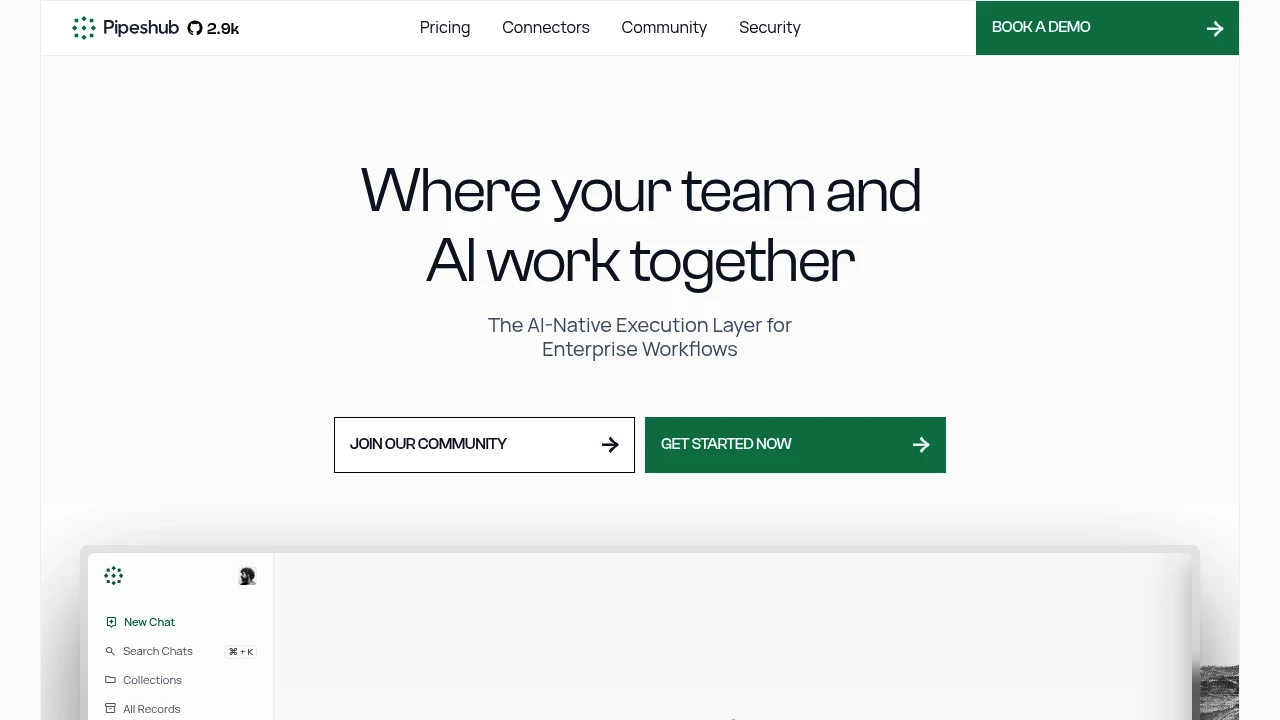Image resolution: width=1280 pixels, height=720 pixels.
Task: Click the arrow icon on Book a Demo
Action: tap(1215, 29)
